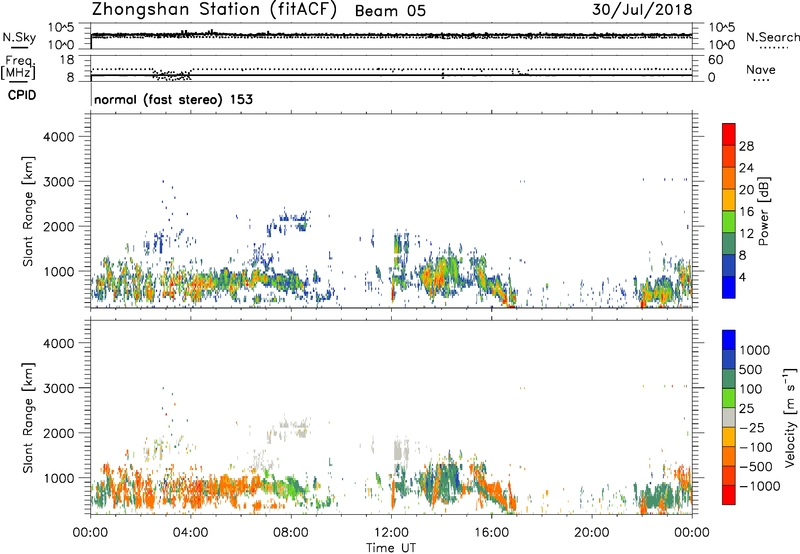
Task: Click the 'Zhongshan Station (fitACF)' title
Action: 214,10
